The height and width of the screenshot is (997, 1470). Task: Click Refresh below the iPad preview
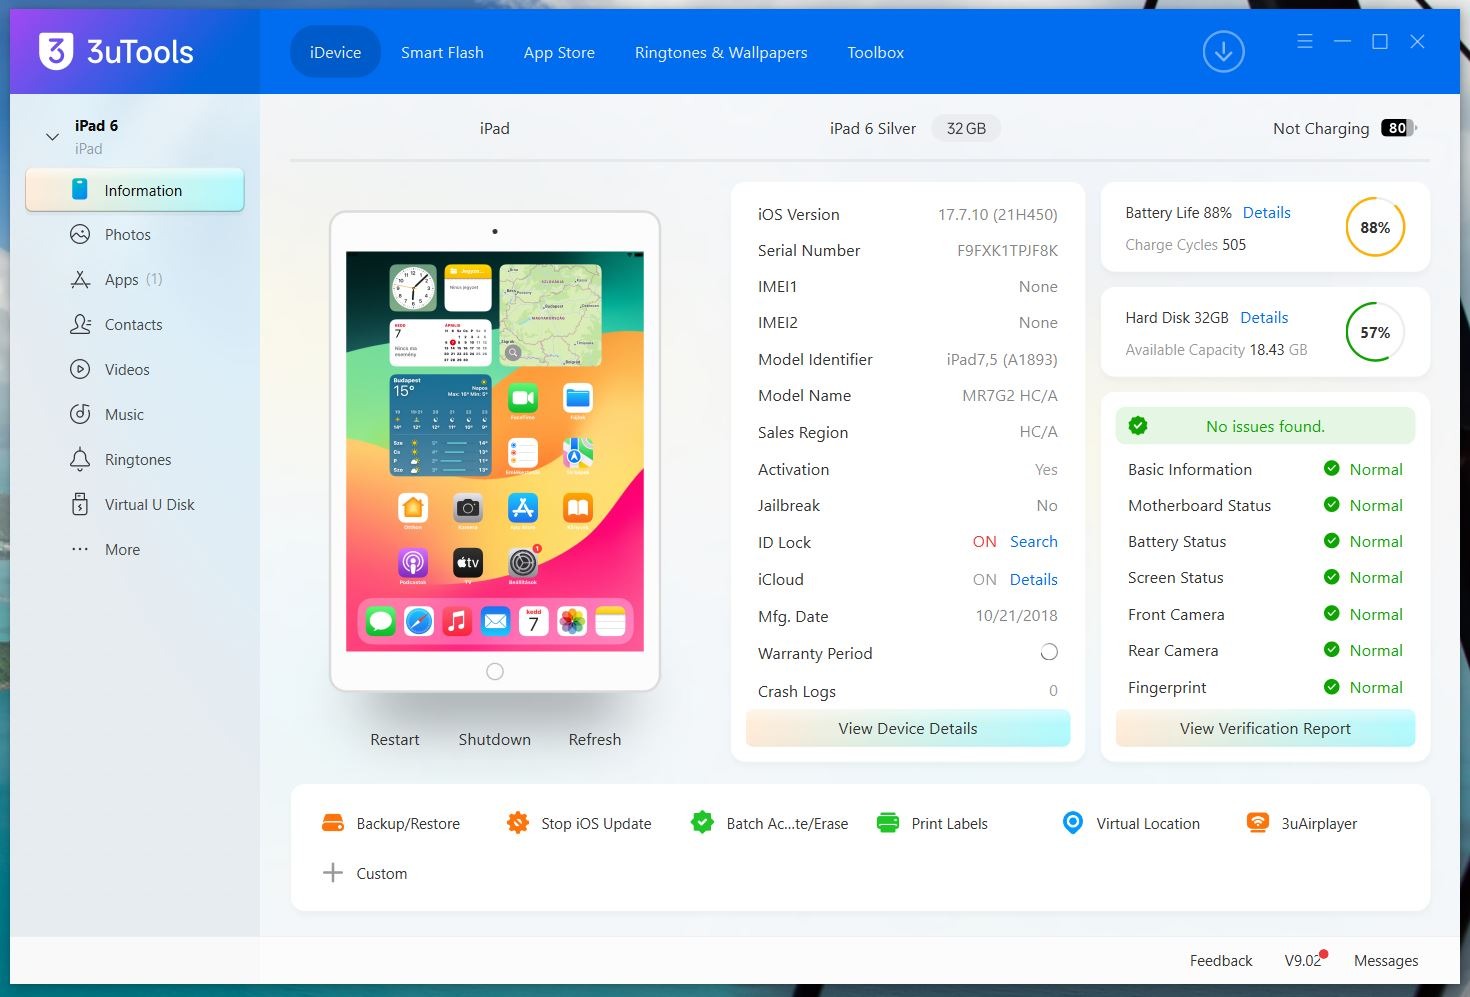tap(595, 740)
